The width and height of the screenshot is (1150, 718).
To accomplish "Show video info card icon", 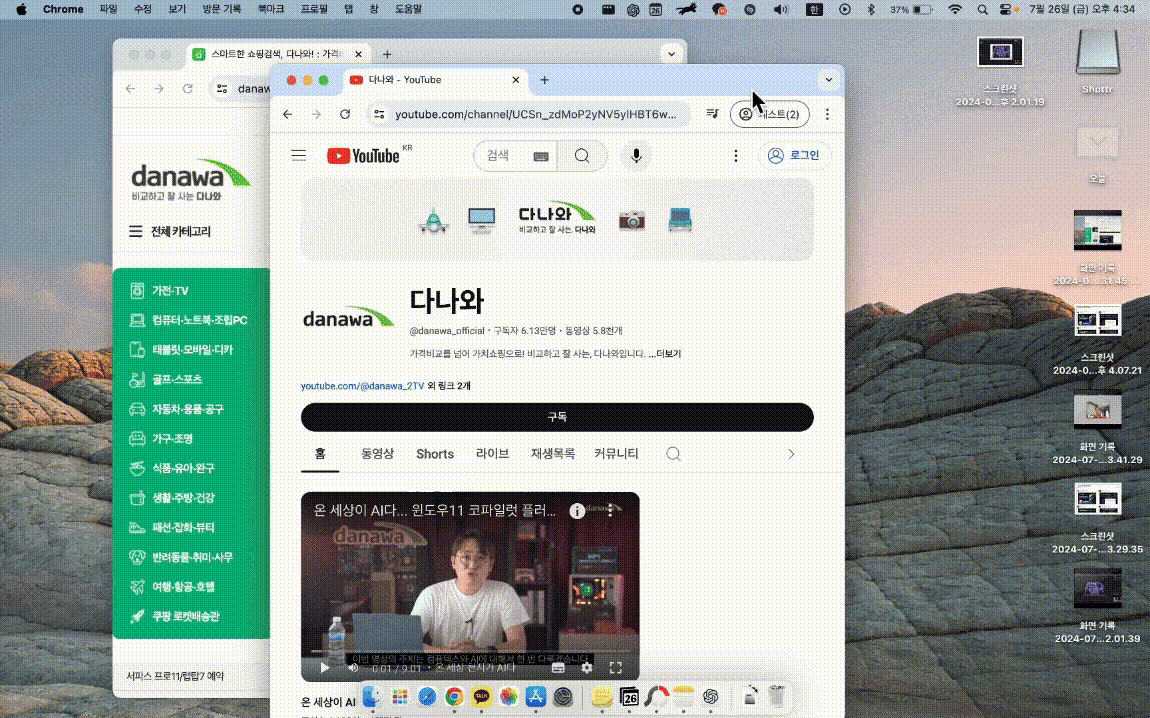I will click(x=577, y=510).
